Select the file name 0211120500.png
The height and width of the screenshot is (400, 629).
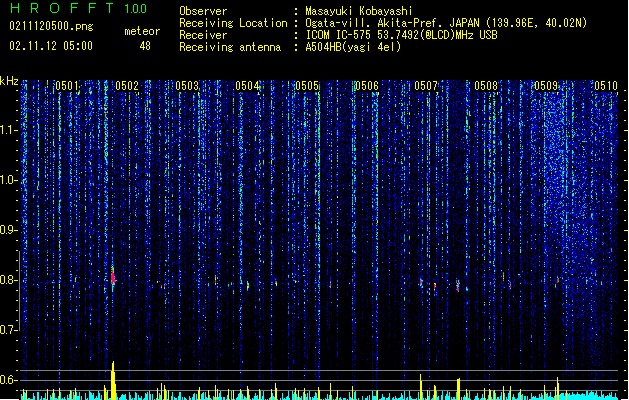click(51, 27)
